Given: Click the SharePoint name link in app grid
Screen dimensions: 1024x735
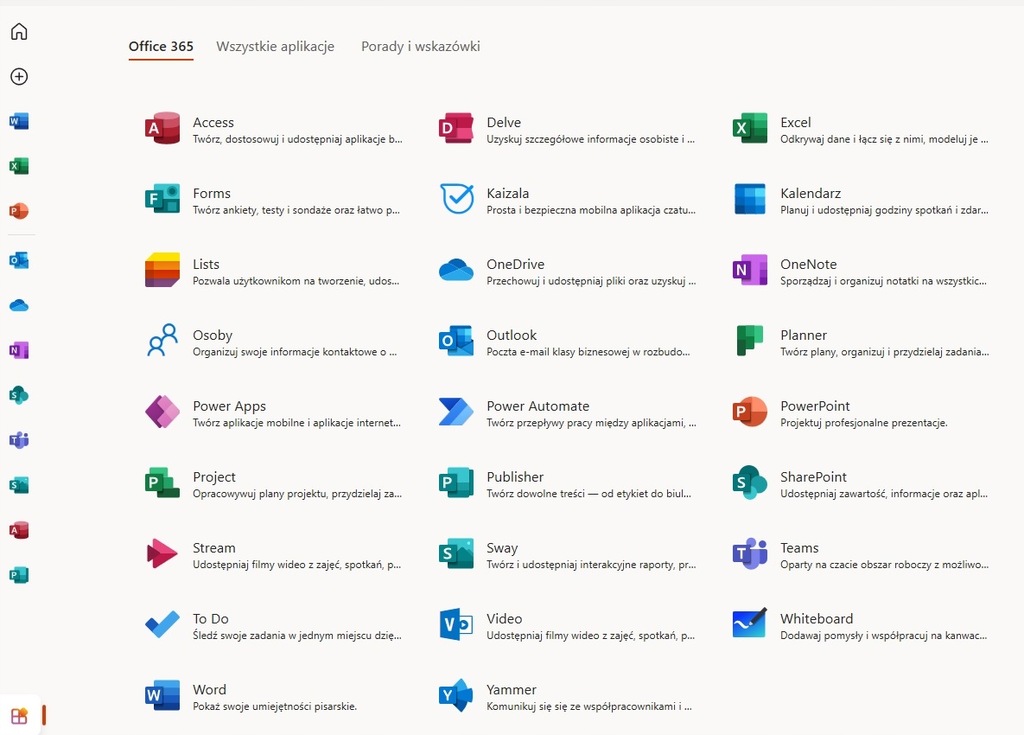Looking at the screenshot, I should click(813, 477).
